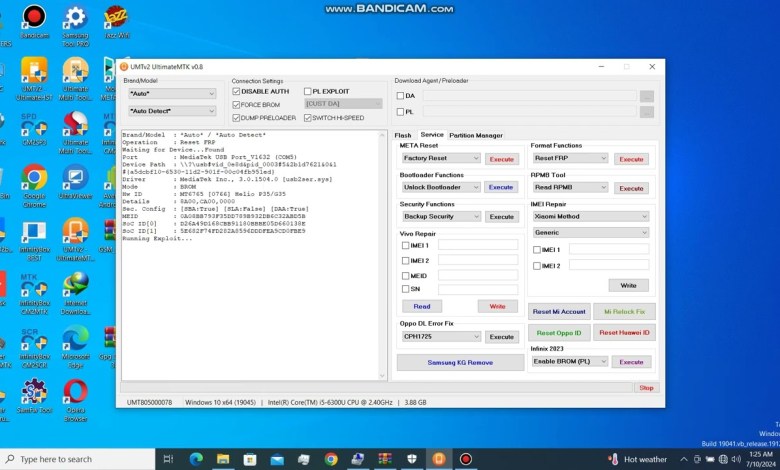Viewport: 780px width, 470px height.
Task: Select the Service tab
Action: [x=432, y=135]
